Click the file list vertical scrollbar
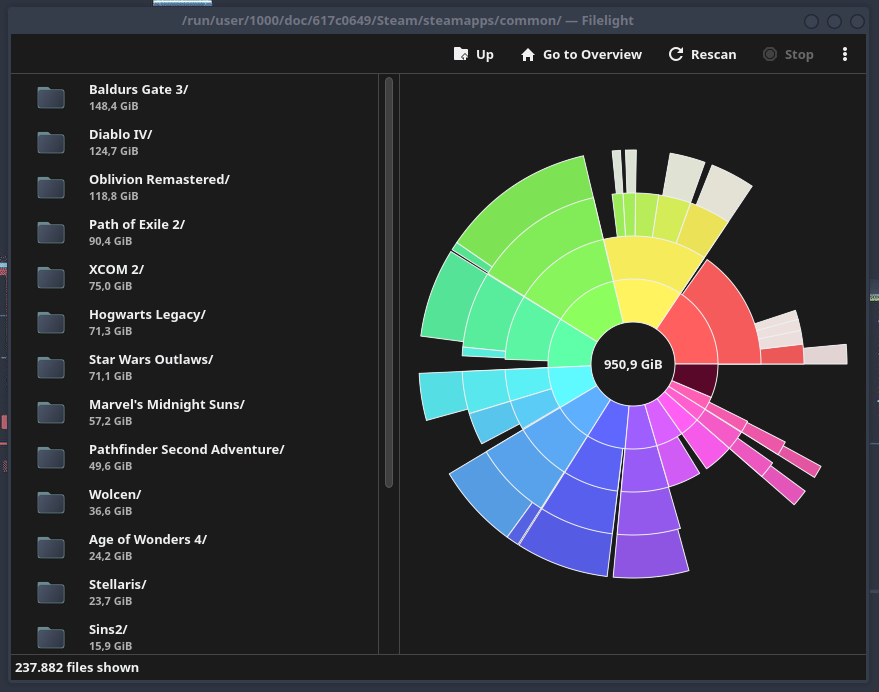The width and height of the screenshot is (879, 692). (x=389, y=280)
